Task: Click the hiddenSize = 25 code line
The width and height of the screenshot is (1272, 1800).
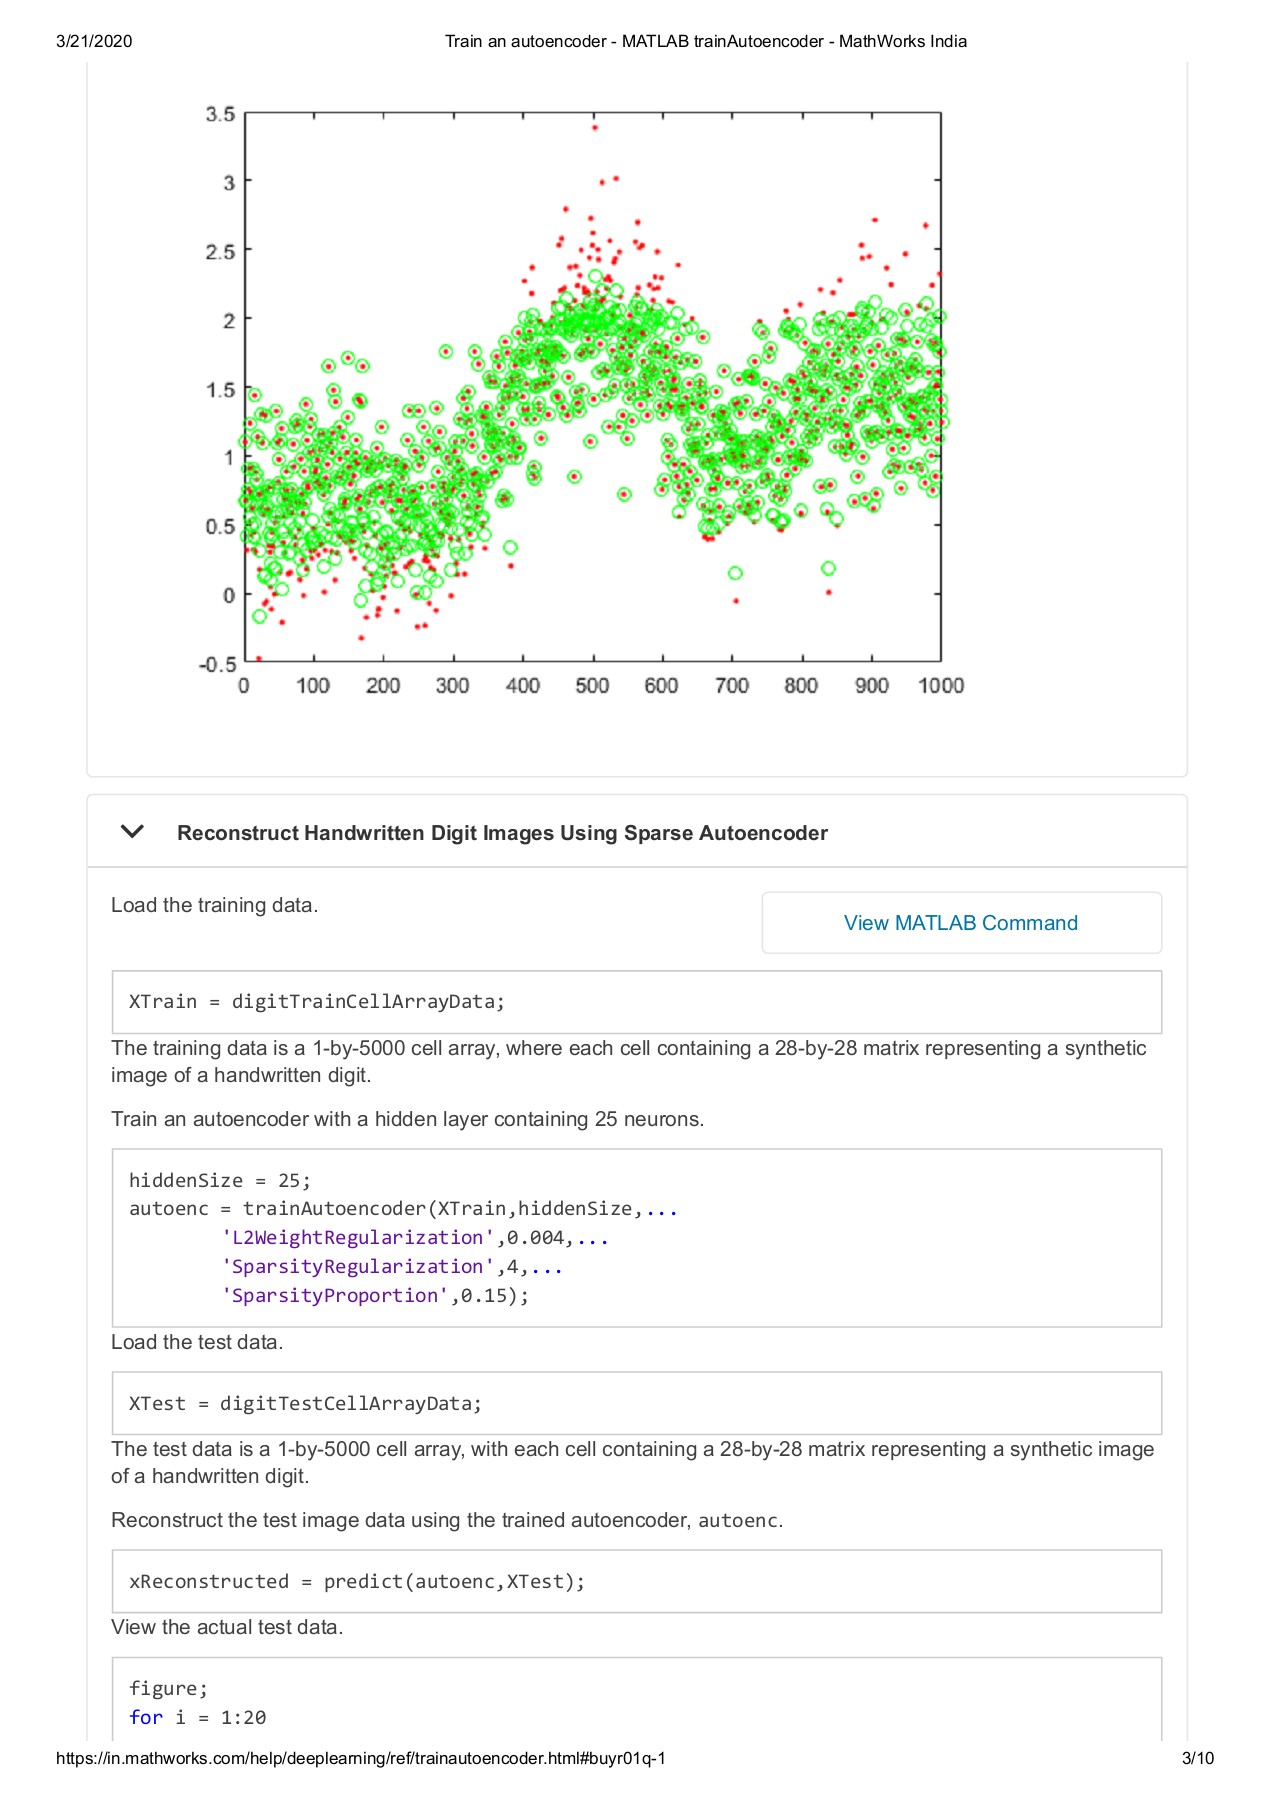Action: click(x=220, y=1180)
